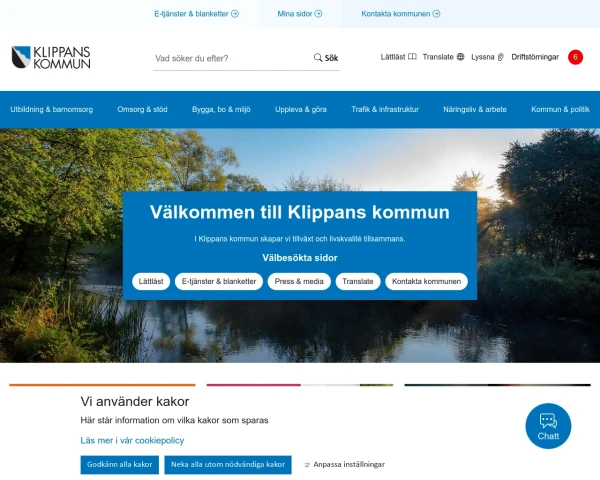Click the Press & media pill link

299,281
